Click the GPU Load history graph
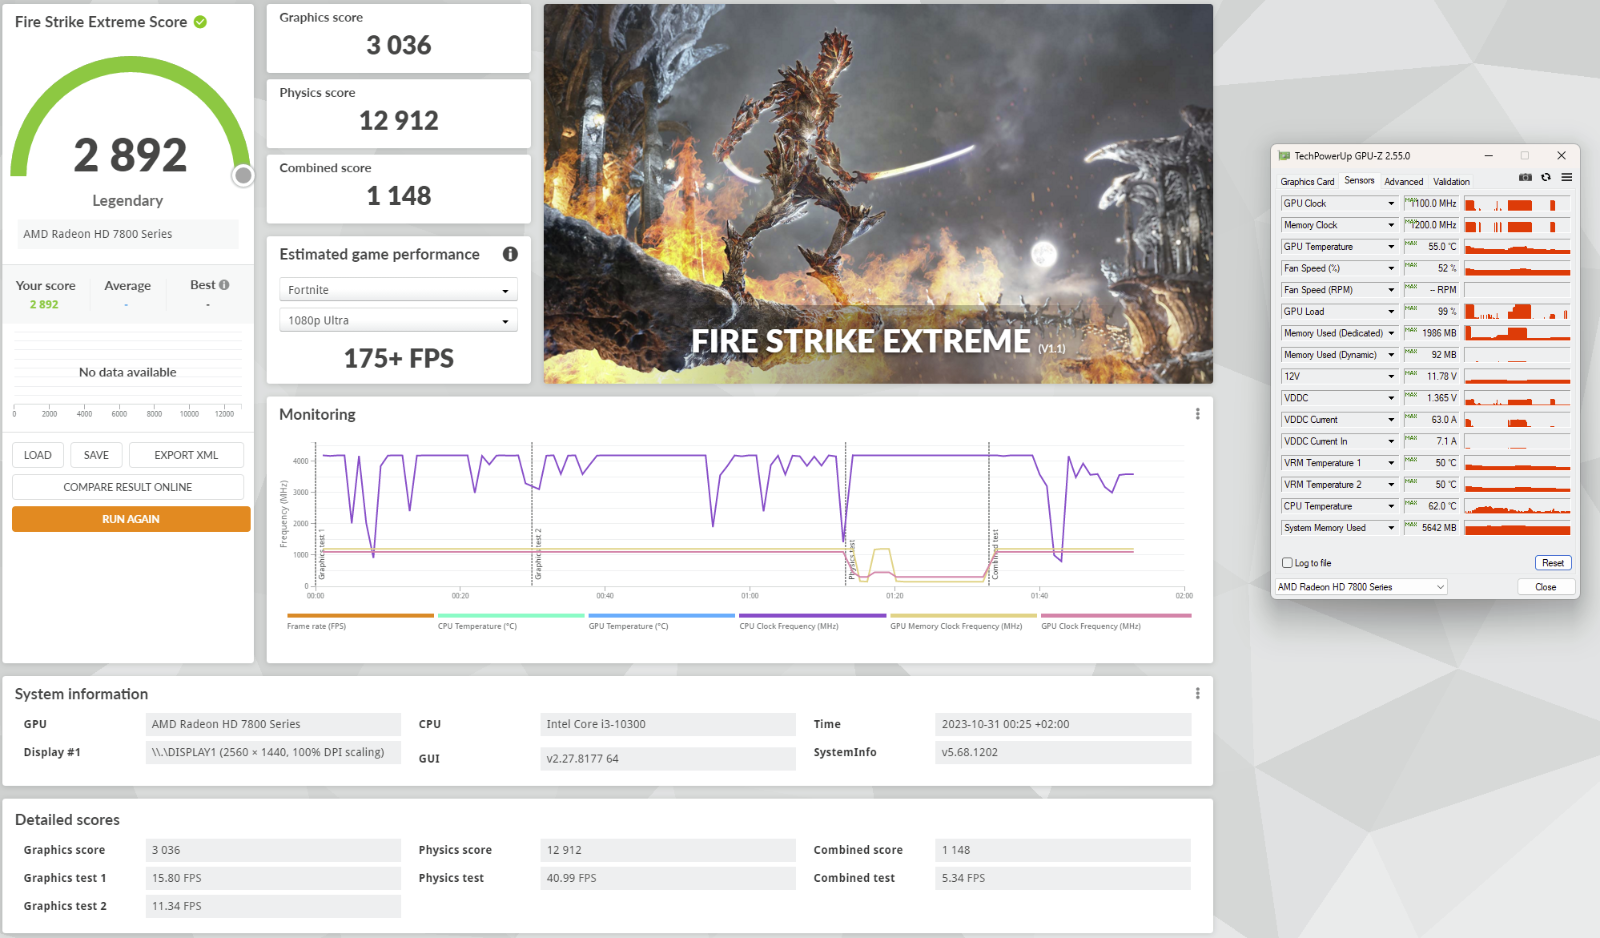Viewport: 1600px width, 938px height. (x=1517, y=312)
